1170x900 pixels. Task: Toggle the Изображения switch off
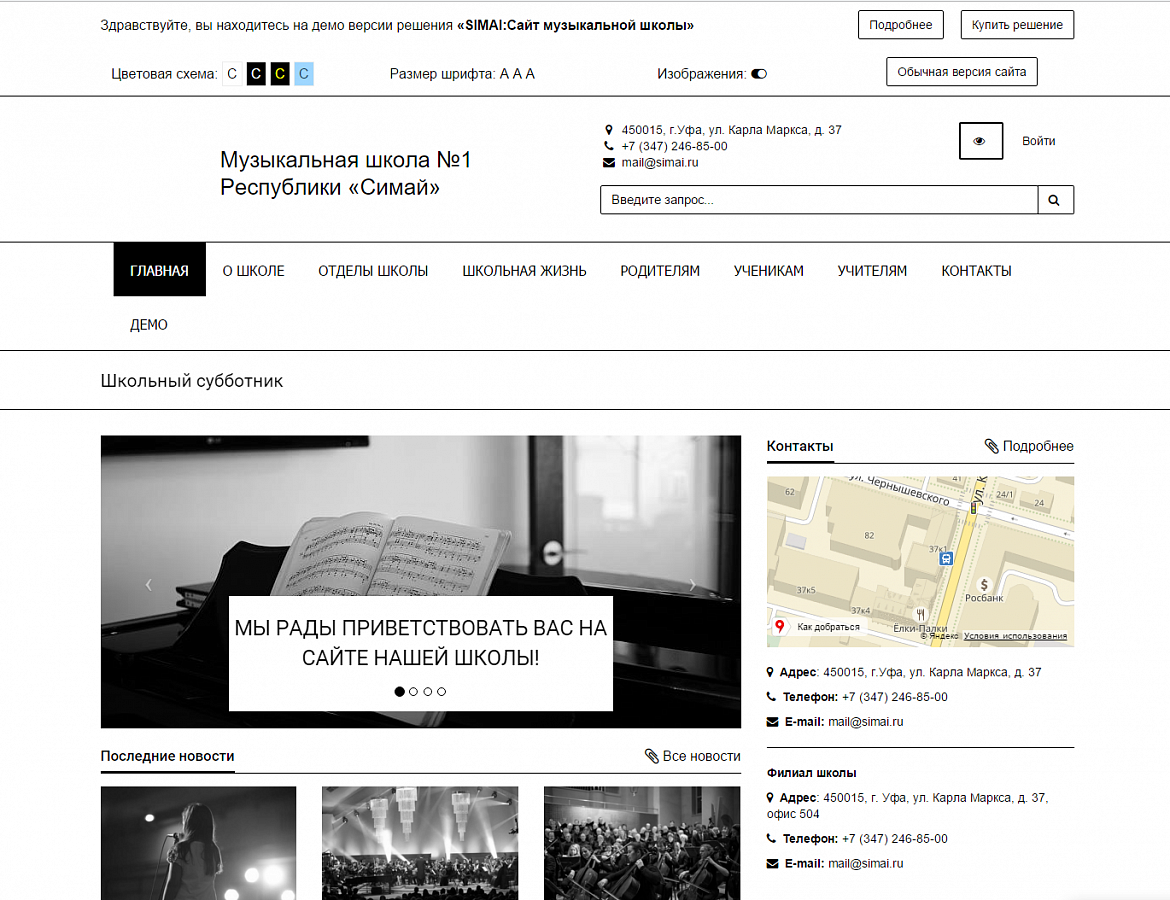coord(760,73)
